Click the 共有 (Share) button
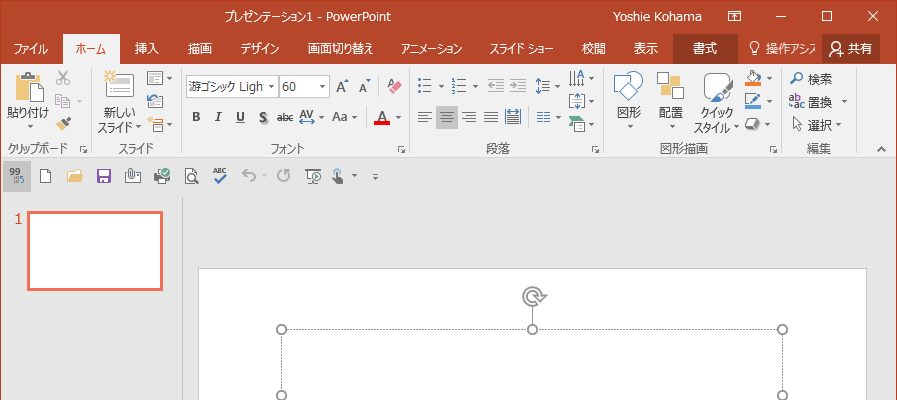Screen dimensions: 897x400 pyautogui.click(x=851, y=48)
